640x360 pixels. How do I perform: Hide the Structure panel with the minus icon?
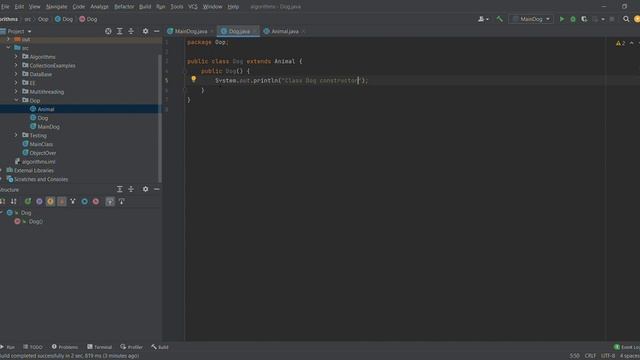click(157, 189)
